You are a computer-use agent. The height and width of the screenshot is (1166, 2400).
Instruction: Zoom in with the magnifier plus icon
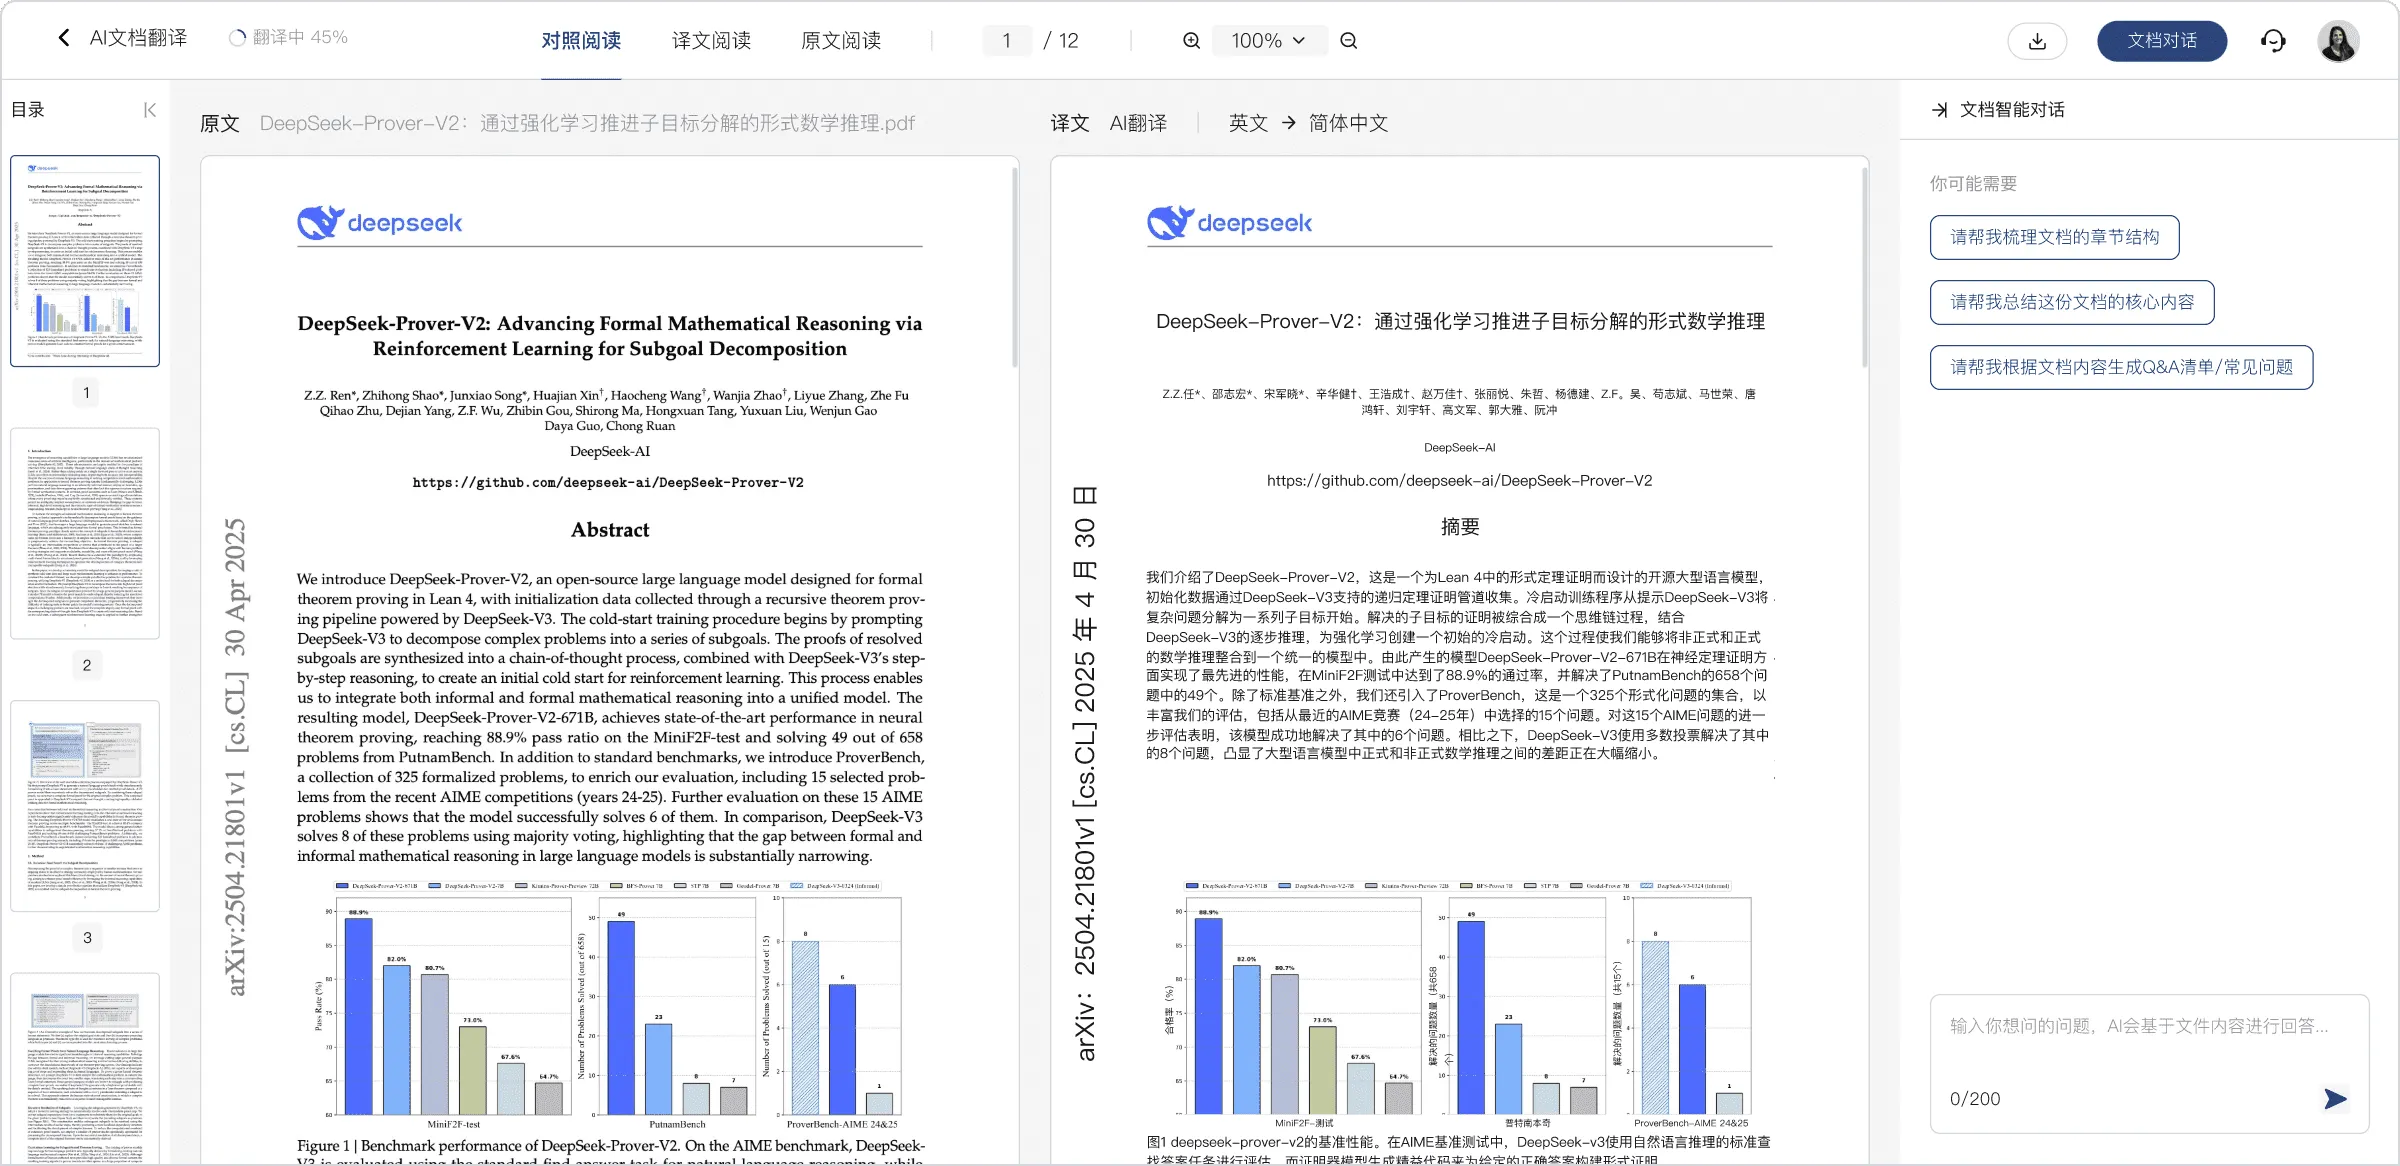point(1191,41)
